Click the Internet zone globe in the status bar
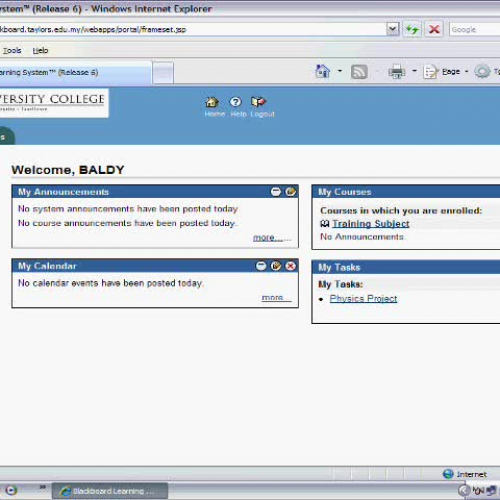The height and width of the screenshot is (500, 500). [x=448, y=474]
